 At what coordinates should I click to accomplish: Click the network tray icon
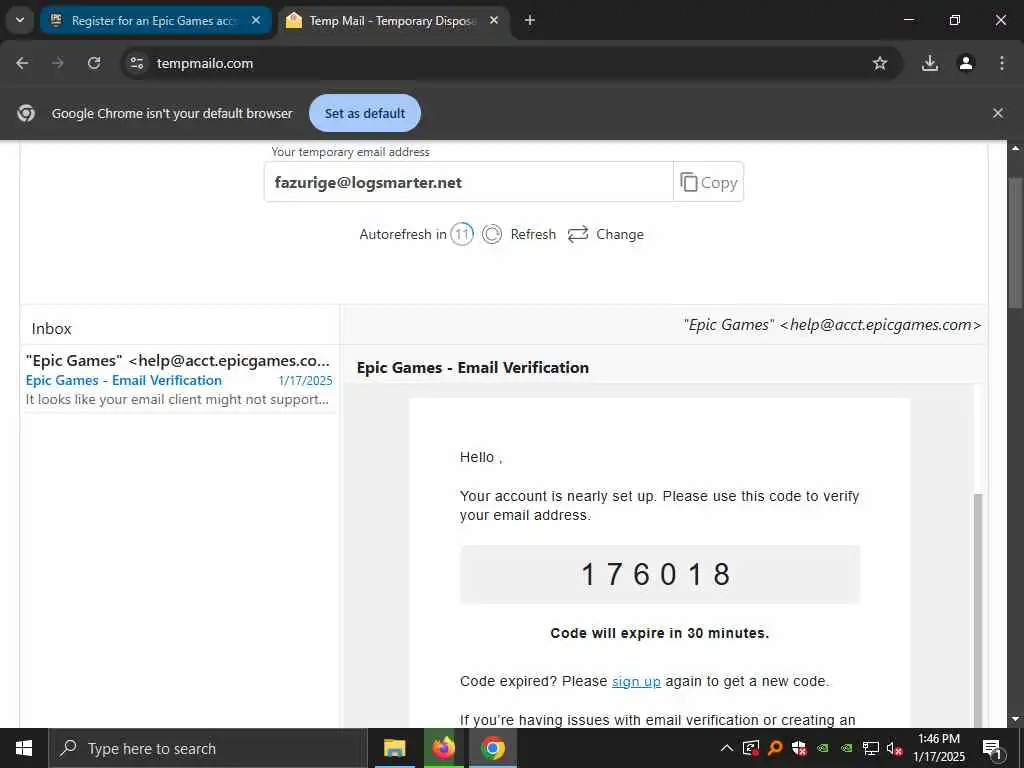tap(871, 748)
